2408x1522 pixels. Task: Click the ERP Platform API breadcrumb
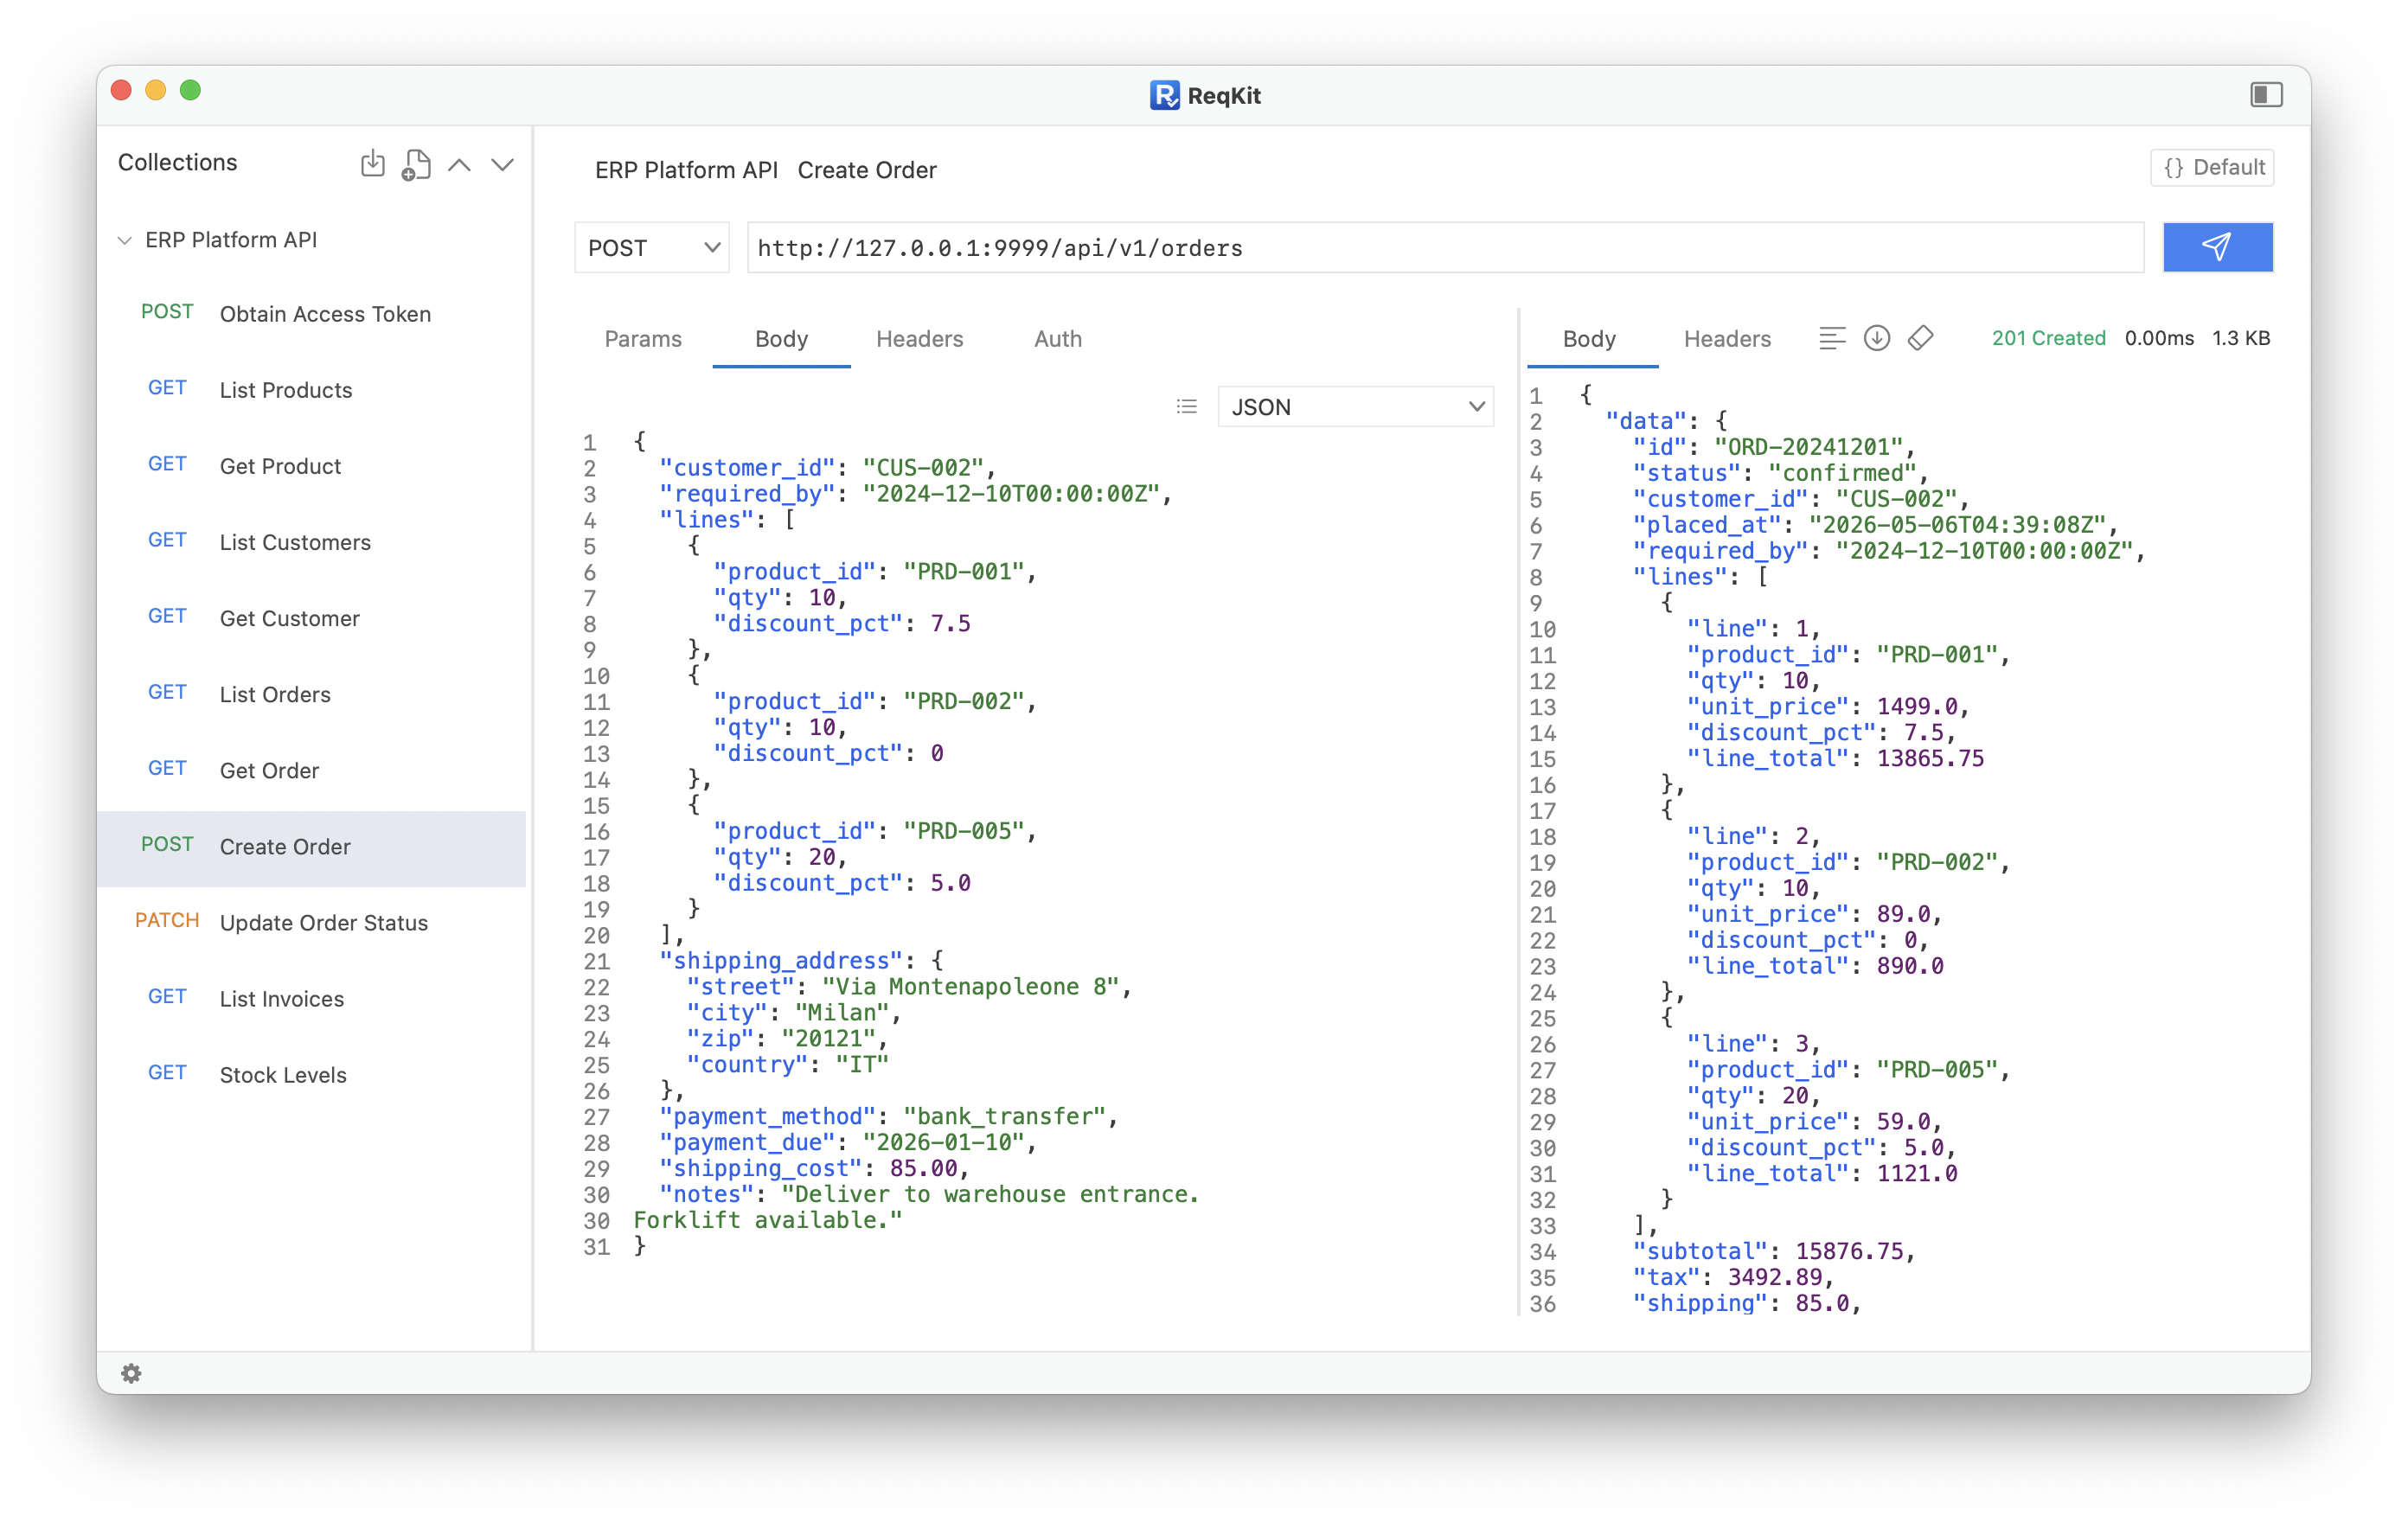[x=686, y=170]
